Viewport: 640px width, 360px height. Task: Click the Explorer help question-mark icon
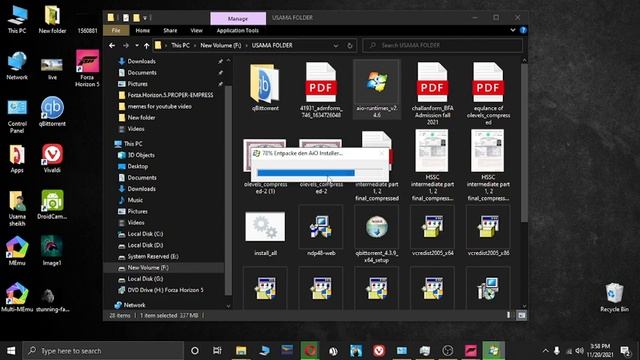pos(523,30)
